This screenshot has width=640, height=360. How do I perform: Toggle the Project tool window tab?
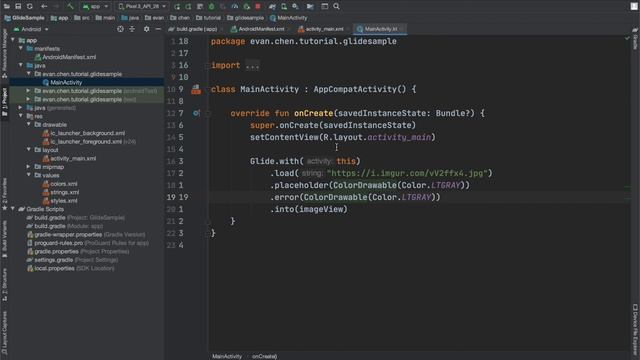(4, 102)
